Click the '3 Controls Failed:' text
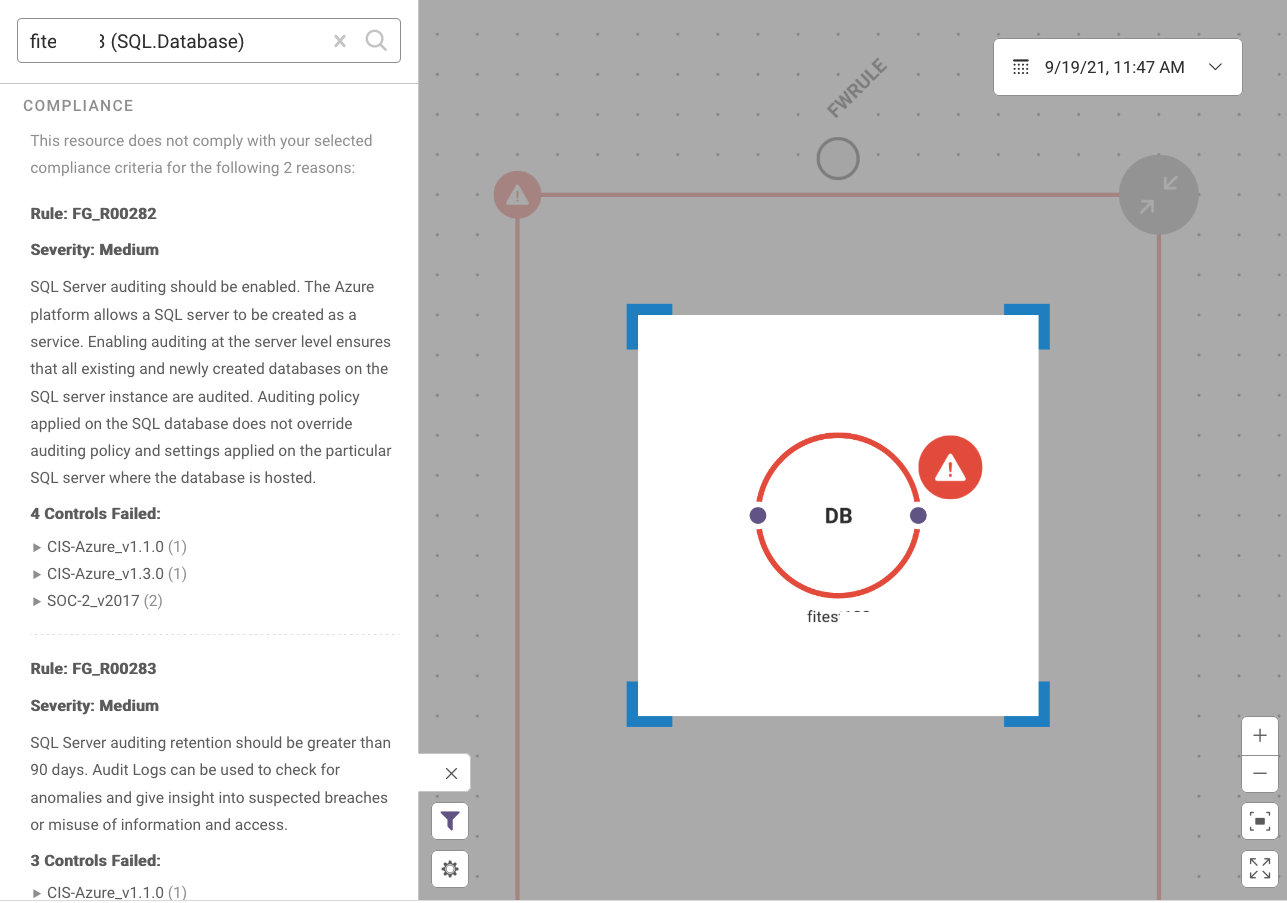Viewport: 1287px width, 903px height. coord(96,860)
